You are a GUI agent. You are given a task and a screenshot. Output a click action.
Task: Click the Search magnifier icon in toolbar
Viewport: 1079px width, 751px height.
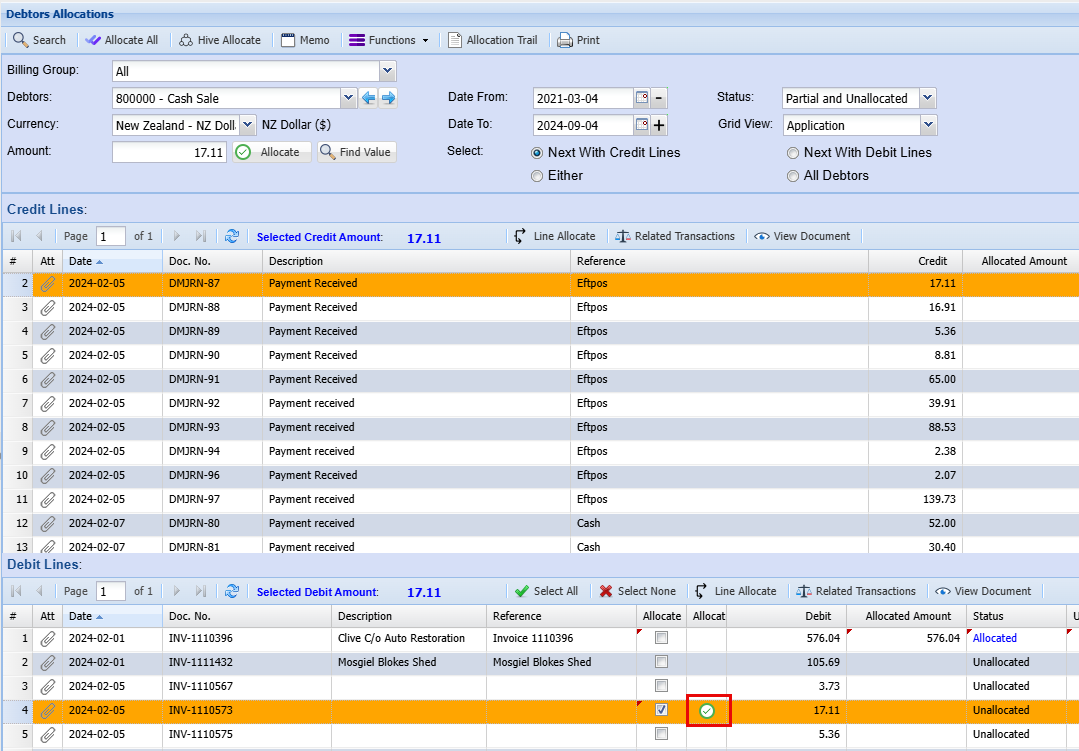[20, 40]
